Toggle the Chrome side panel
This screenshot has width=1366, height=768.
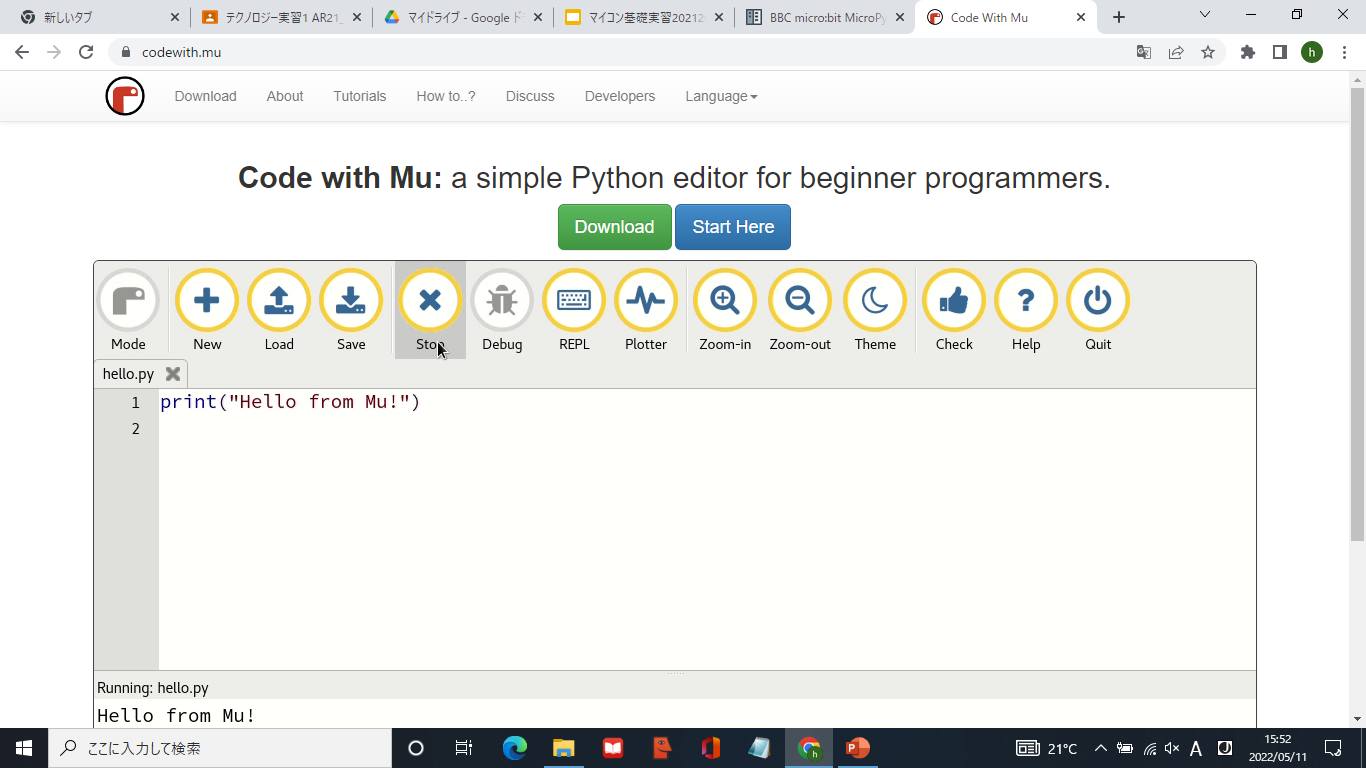click(1280, 52)
